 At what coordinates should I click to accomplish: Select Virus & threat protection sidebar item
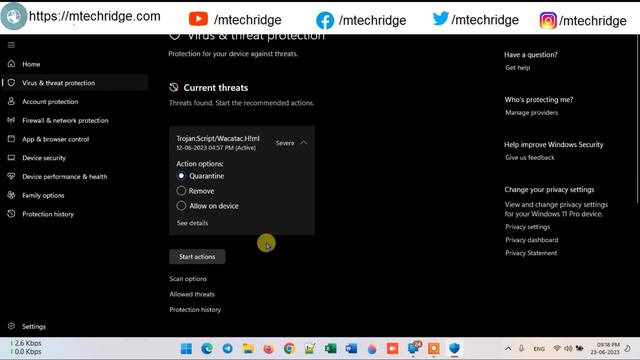click(76, 83)
